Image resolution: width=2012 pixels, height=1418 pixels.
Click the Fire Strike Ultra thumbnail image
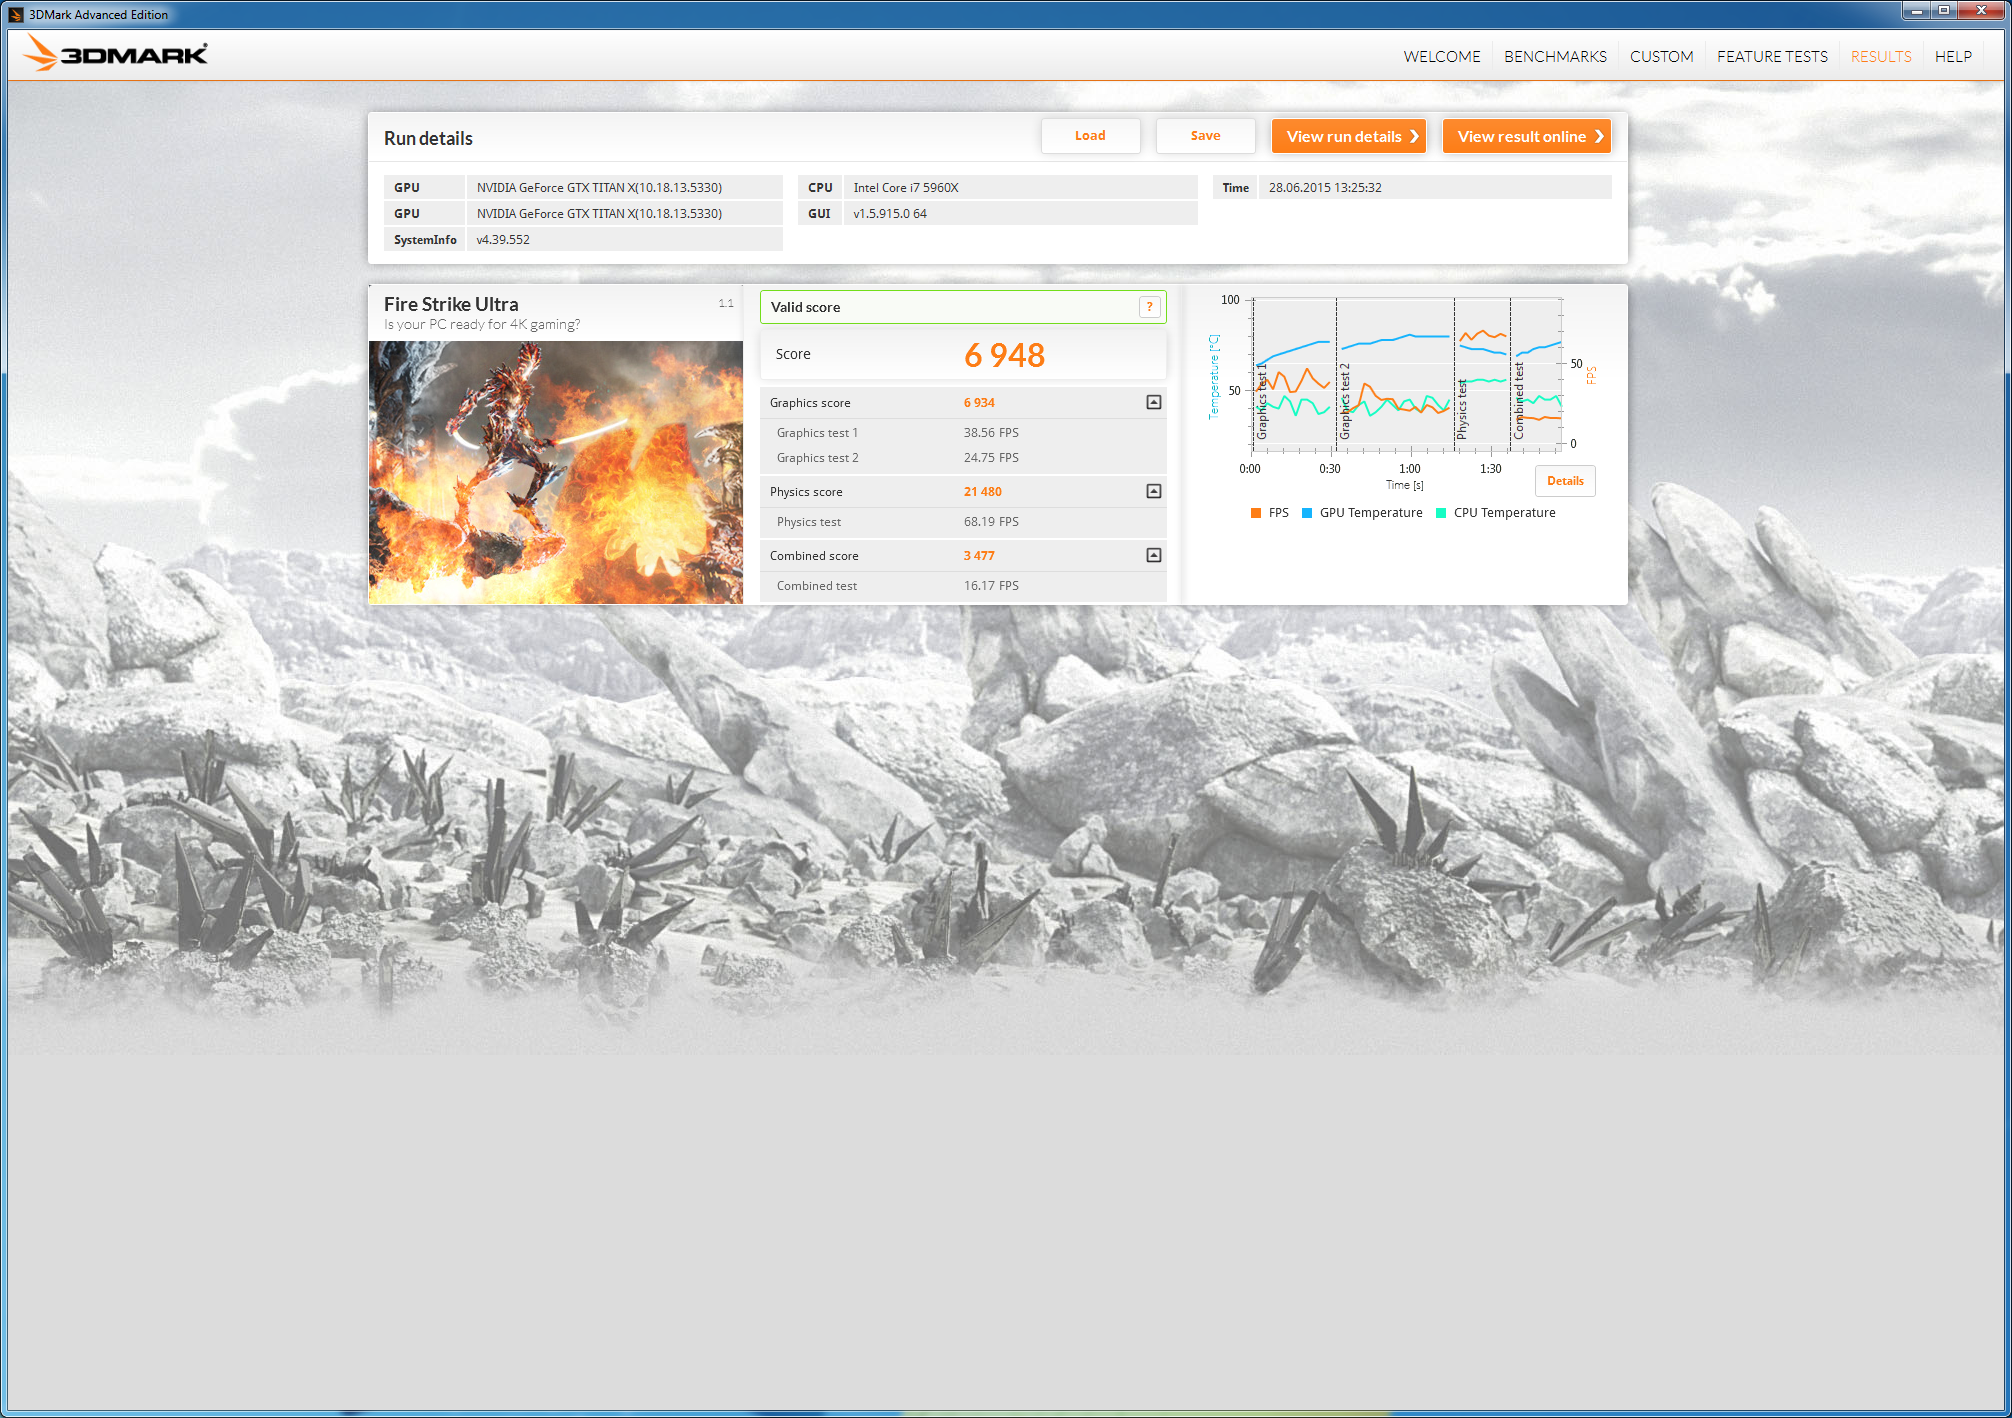pos(556,472)
